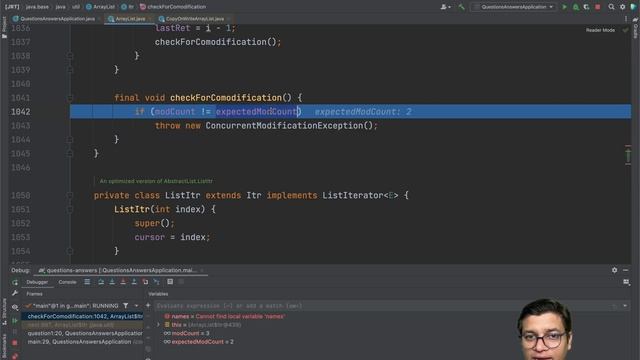Open the Project tool window from the left stripe
The width and height of the screenshot is (640, 360).
click(x=4, y=27)
